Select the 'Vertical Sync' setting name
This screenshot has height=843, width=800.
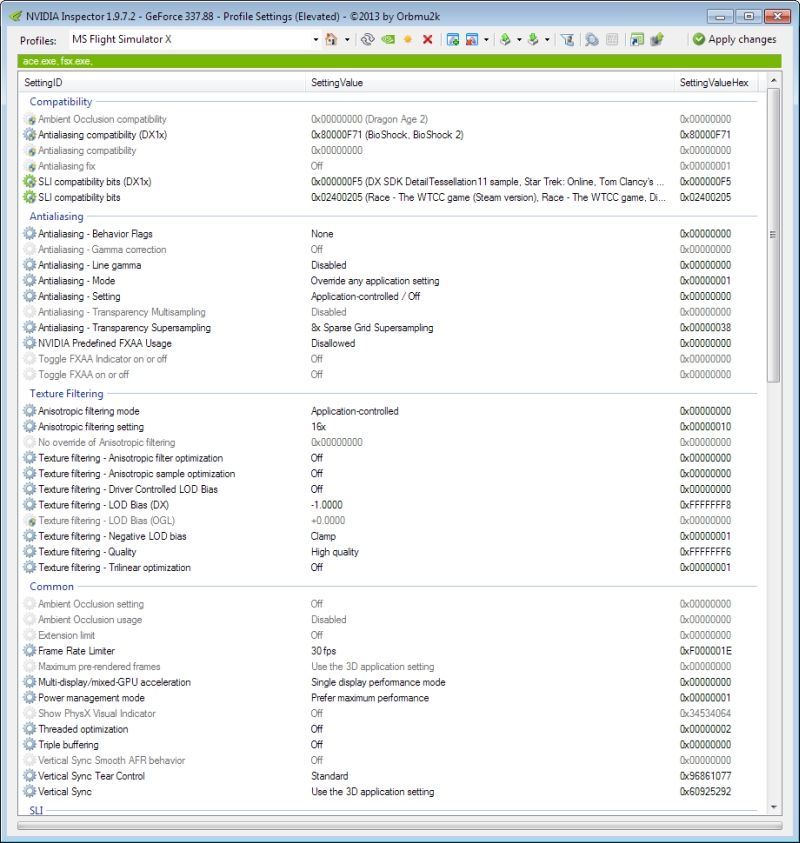[65, 791]
